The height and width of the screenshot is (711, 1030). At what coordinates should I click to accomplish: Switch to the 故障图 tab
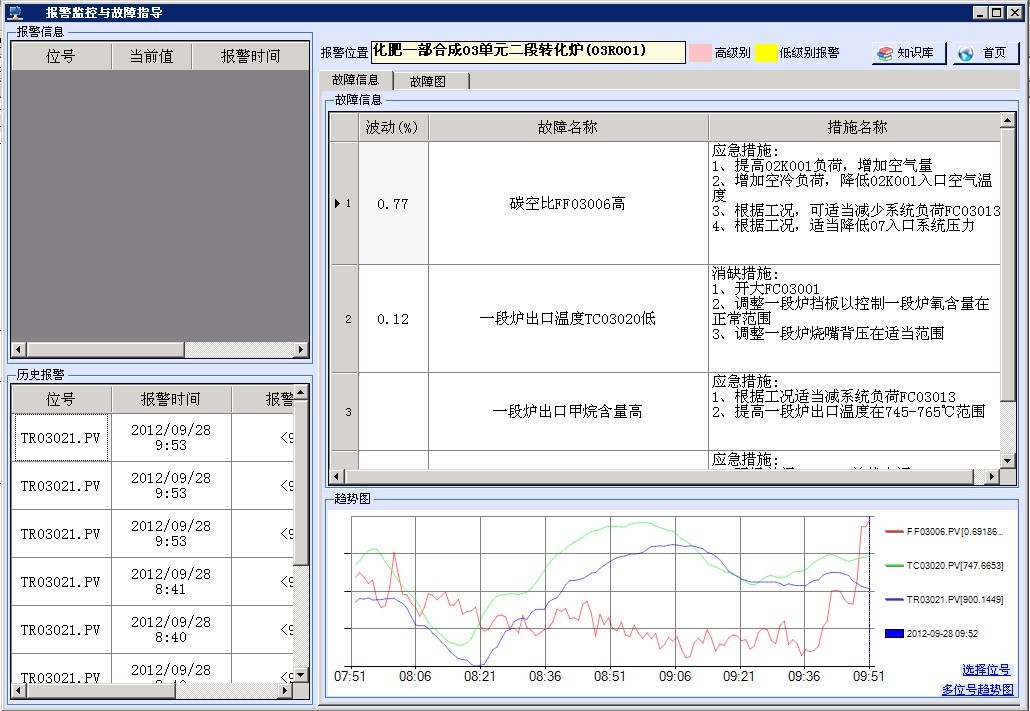click(x=428, y=81)
